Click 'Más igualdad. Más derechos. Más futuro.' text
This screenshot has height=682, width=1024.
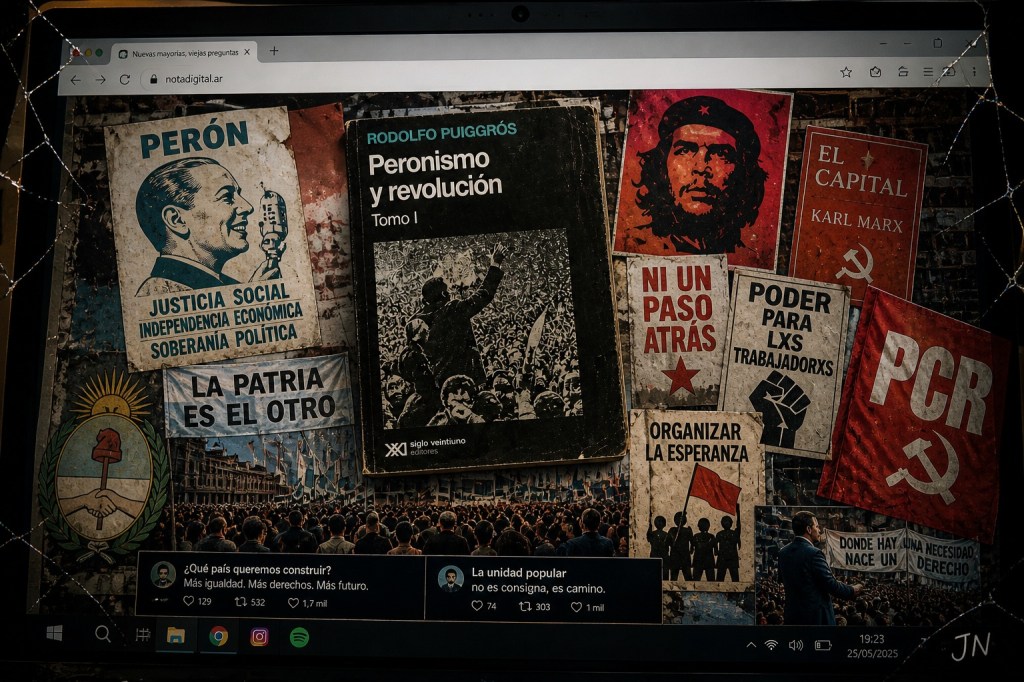(276, 585)
